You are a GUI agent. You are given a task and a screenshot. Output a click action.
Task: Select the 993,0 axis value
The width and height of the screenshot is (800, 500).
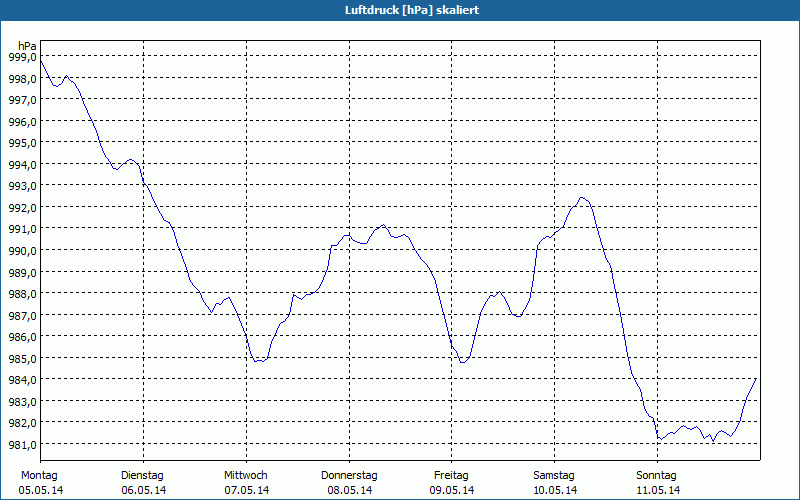click(22, 186)
